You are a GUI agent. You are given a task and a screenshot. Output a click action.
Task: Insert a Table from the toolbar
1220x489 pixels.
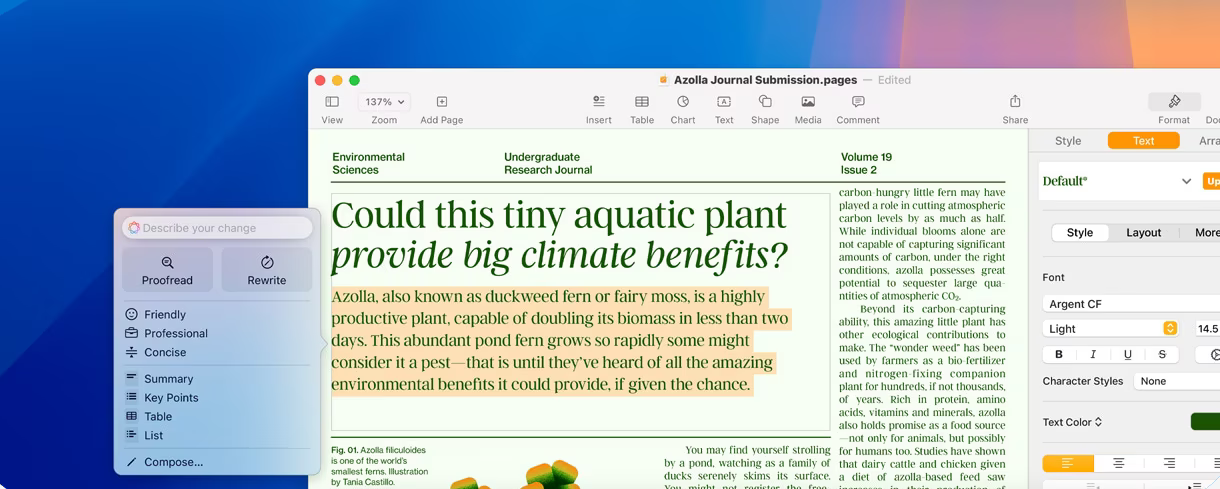642,102
